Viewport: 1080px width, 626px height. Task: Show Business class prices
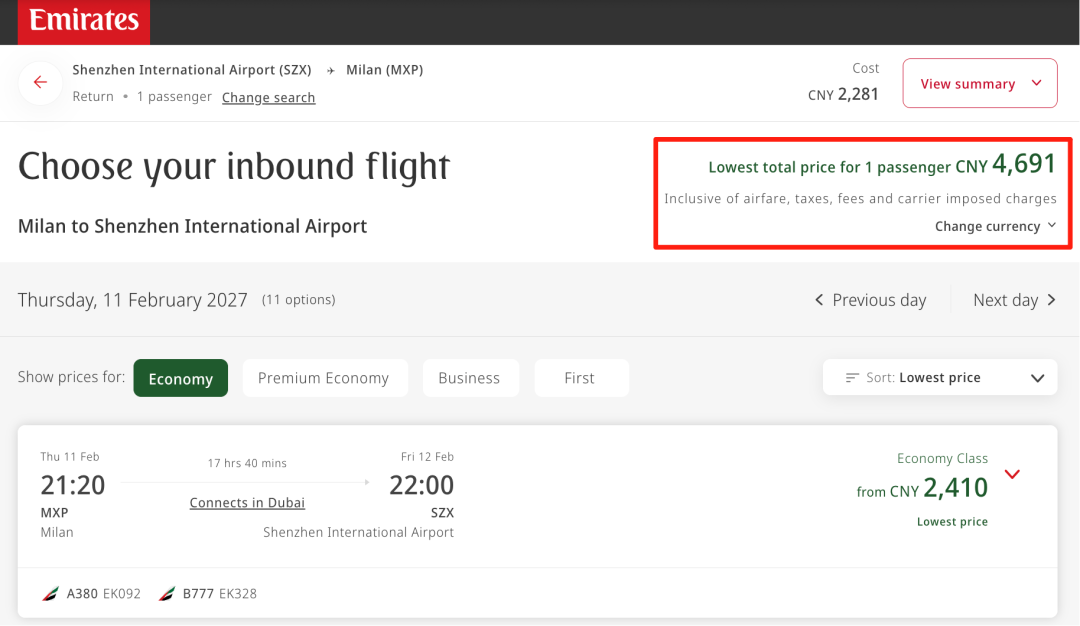(469, 378)
